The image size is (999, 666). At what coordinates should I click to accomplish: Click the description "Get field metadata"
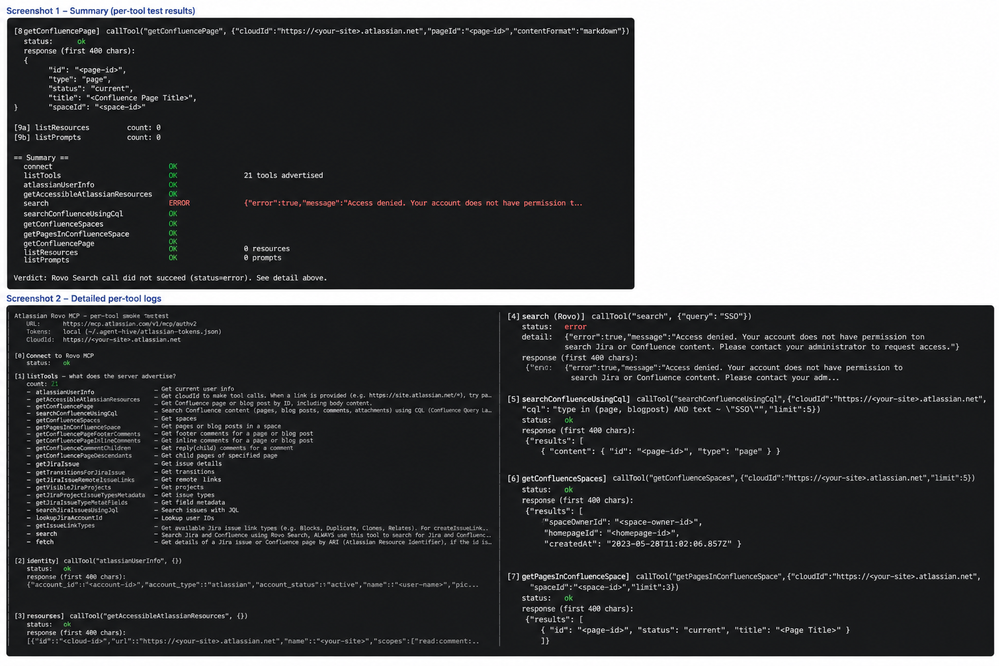click(192, 502)
